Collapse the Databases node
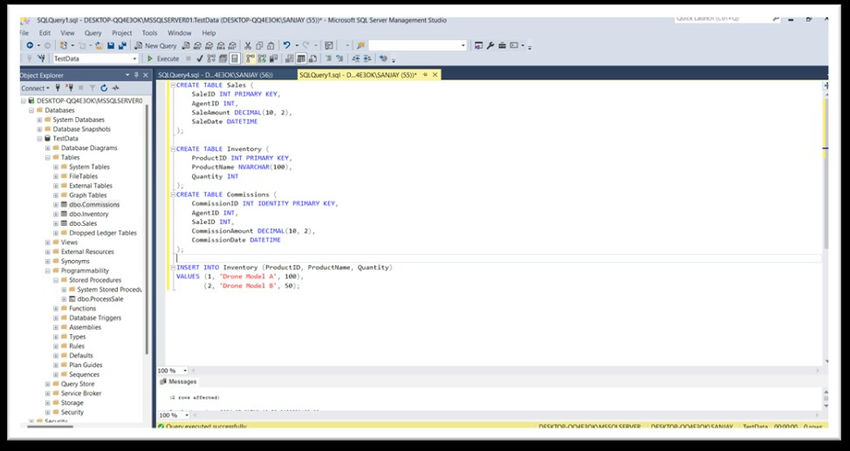Screen dimensions: 850x451 [x=31, y=110]
